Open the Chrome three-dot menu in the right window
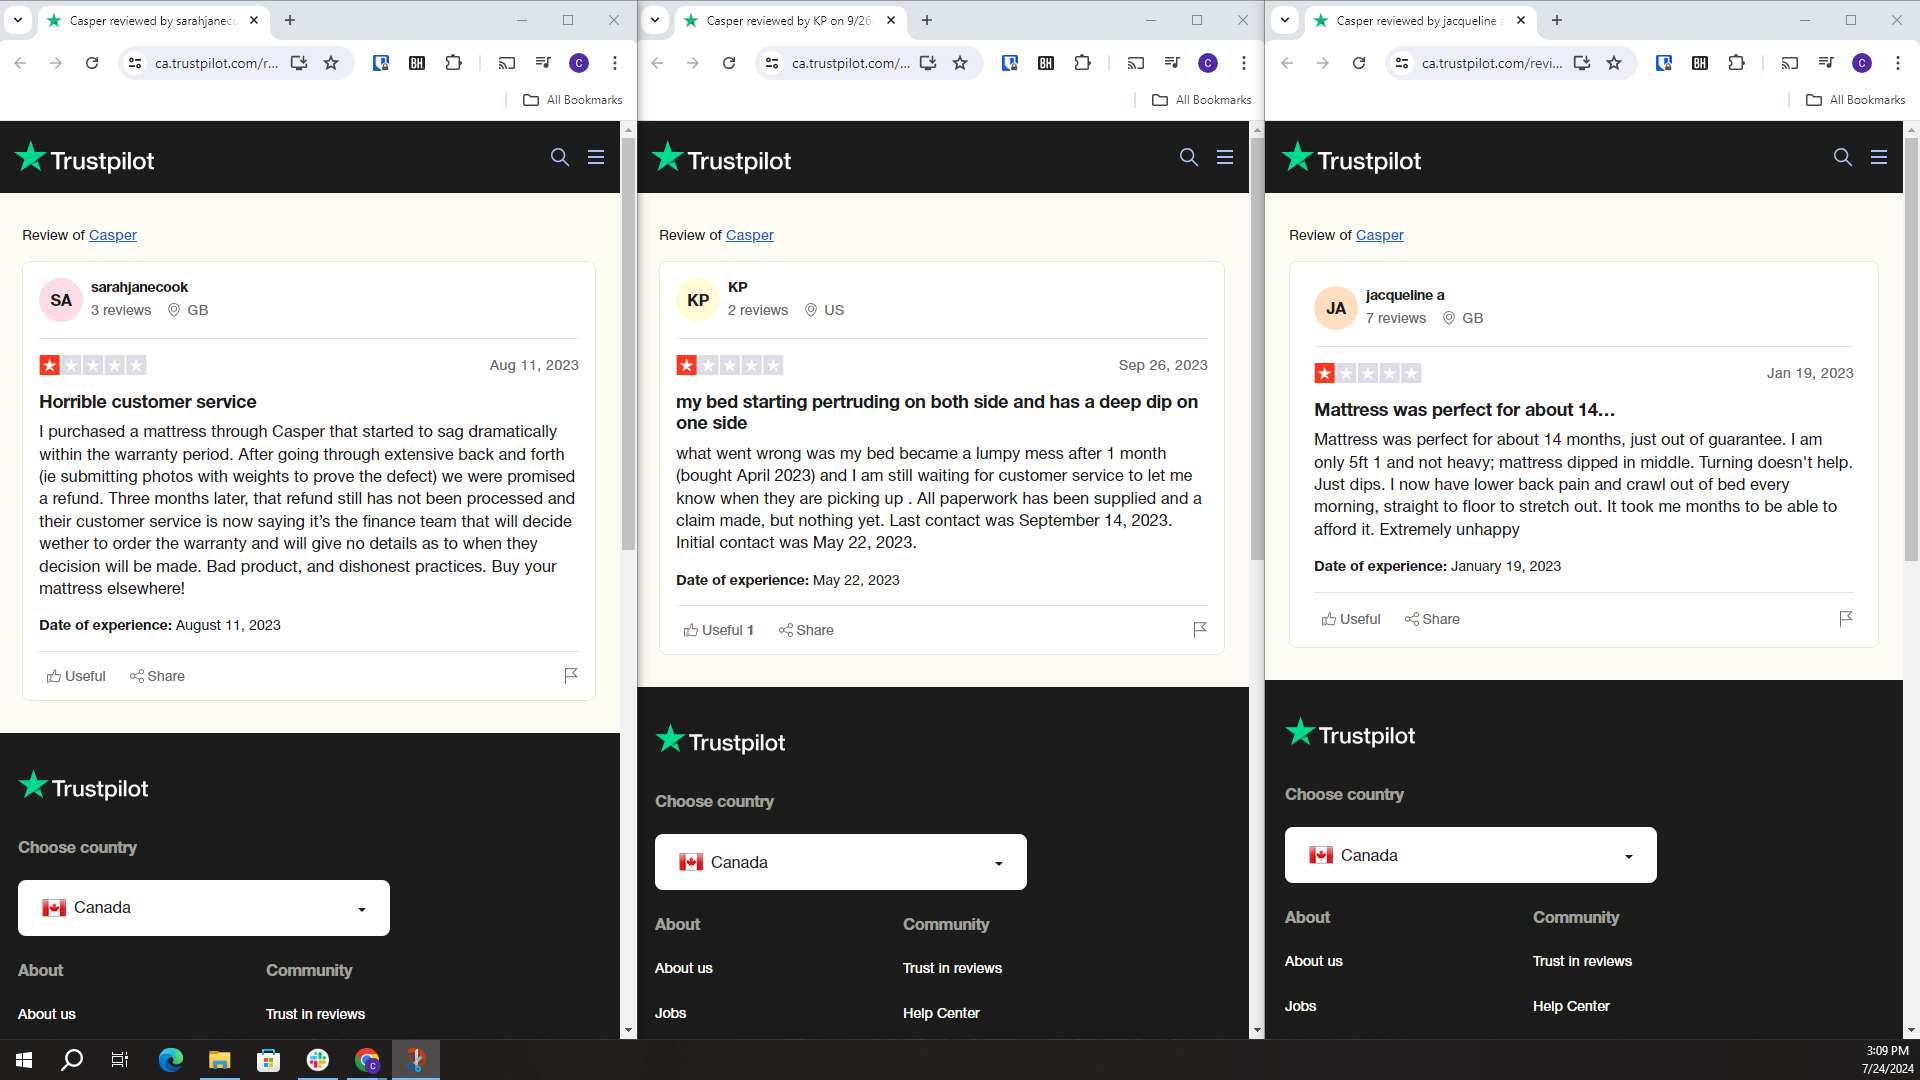The image size is (1920, 1080). 1898,63
